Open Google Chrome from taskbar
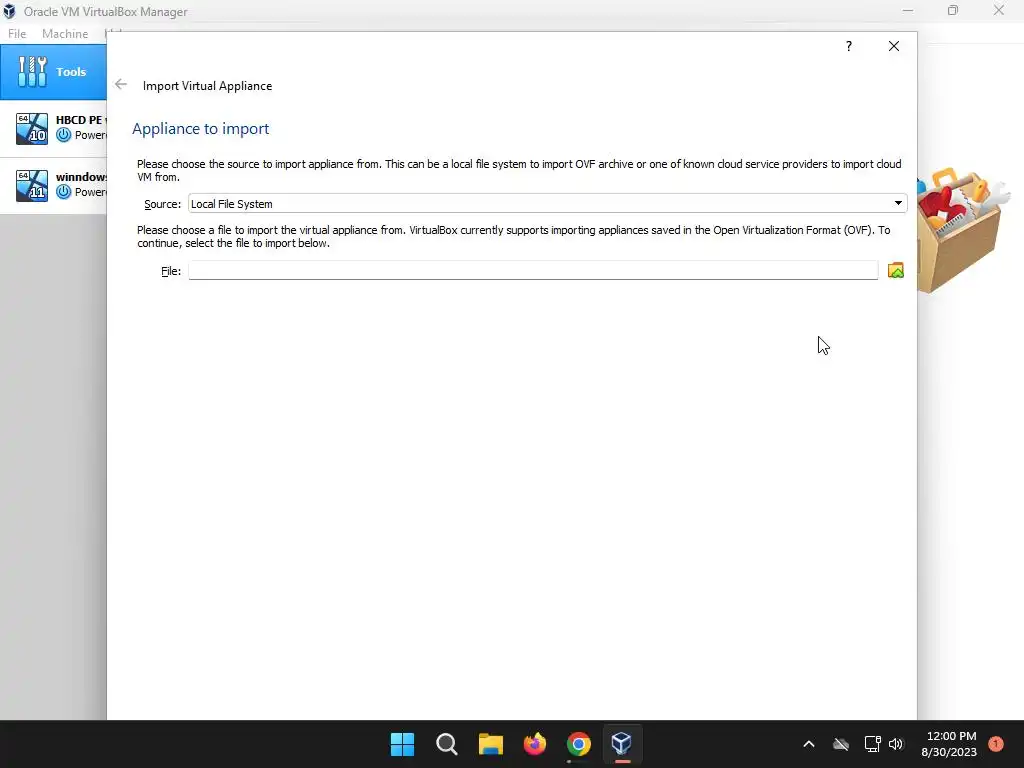Image resolution: width=1024 pixels, height=768 pixels. (579, 744)
